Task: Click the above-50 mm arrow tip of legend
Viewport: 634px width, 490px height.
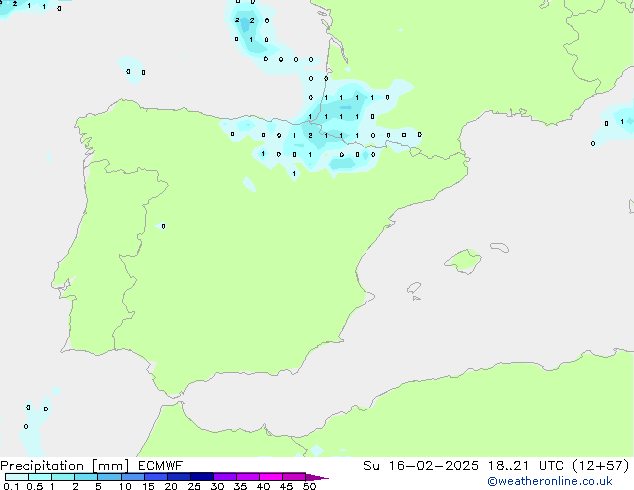Action: point(317,477)
